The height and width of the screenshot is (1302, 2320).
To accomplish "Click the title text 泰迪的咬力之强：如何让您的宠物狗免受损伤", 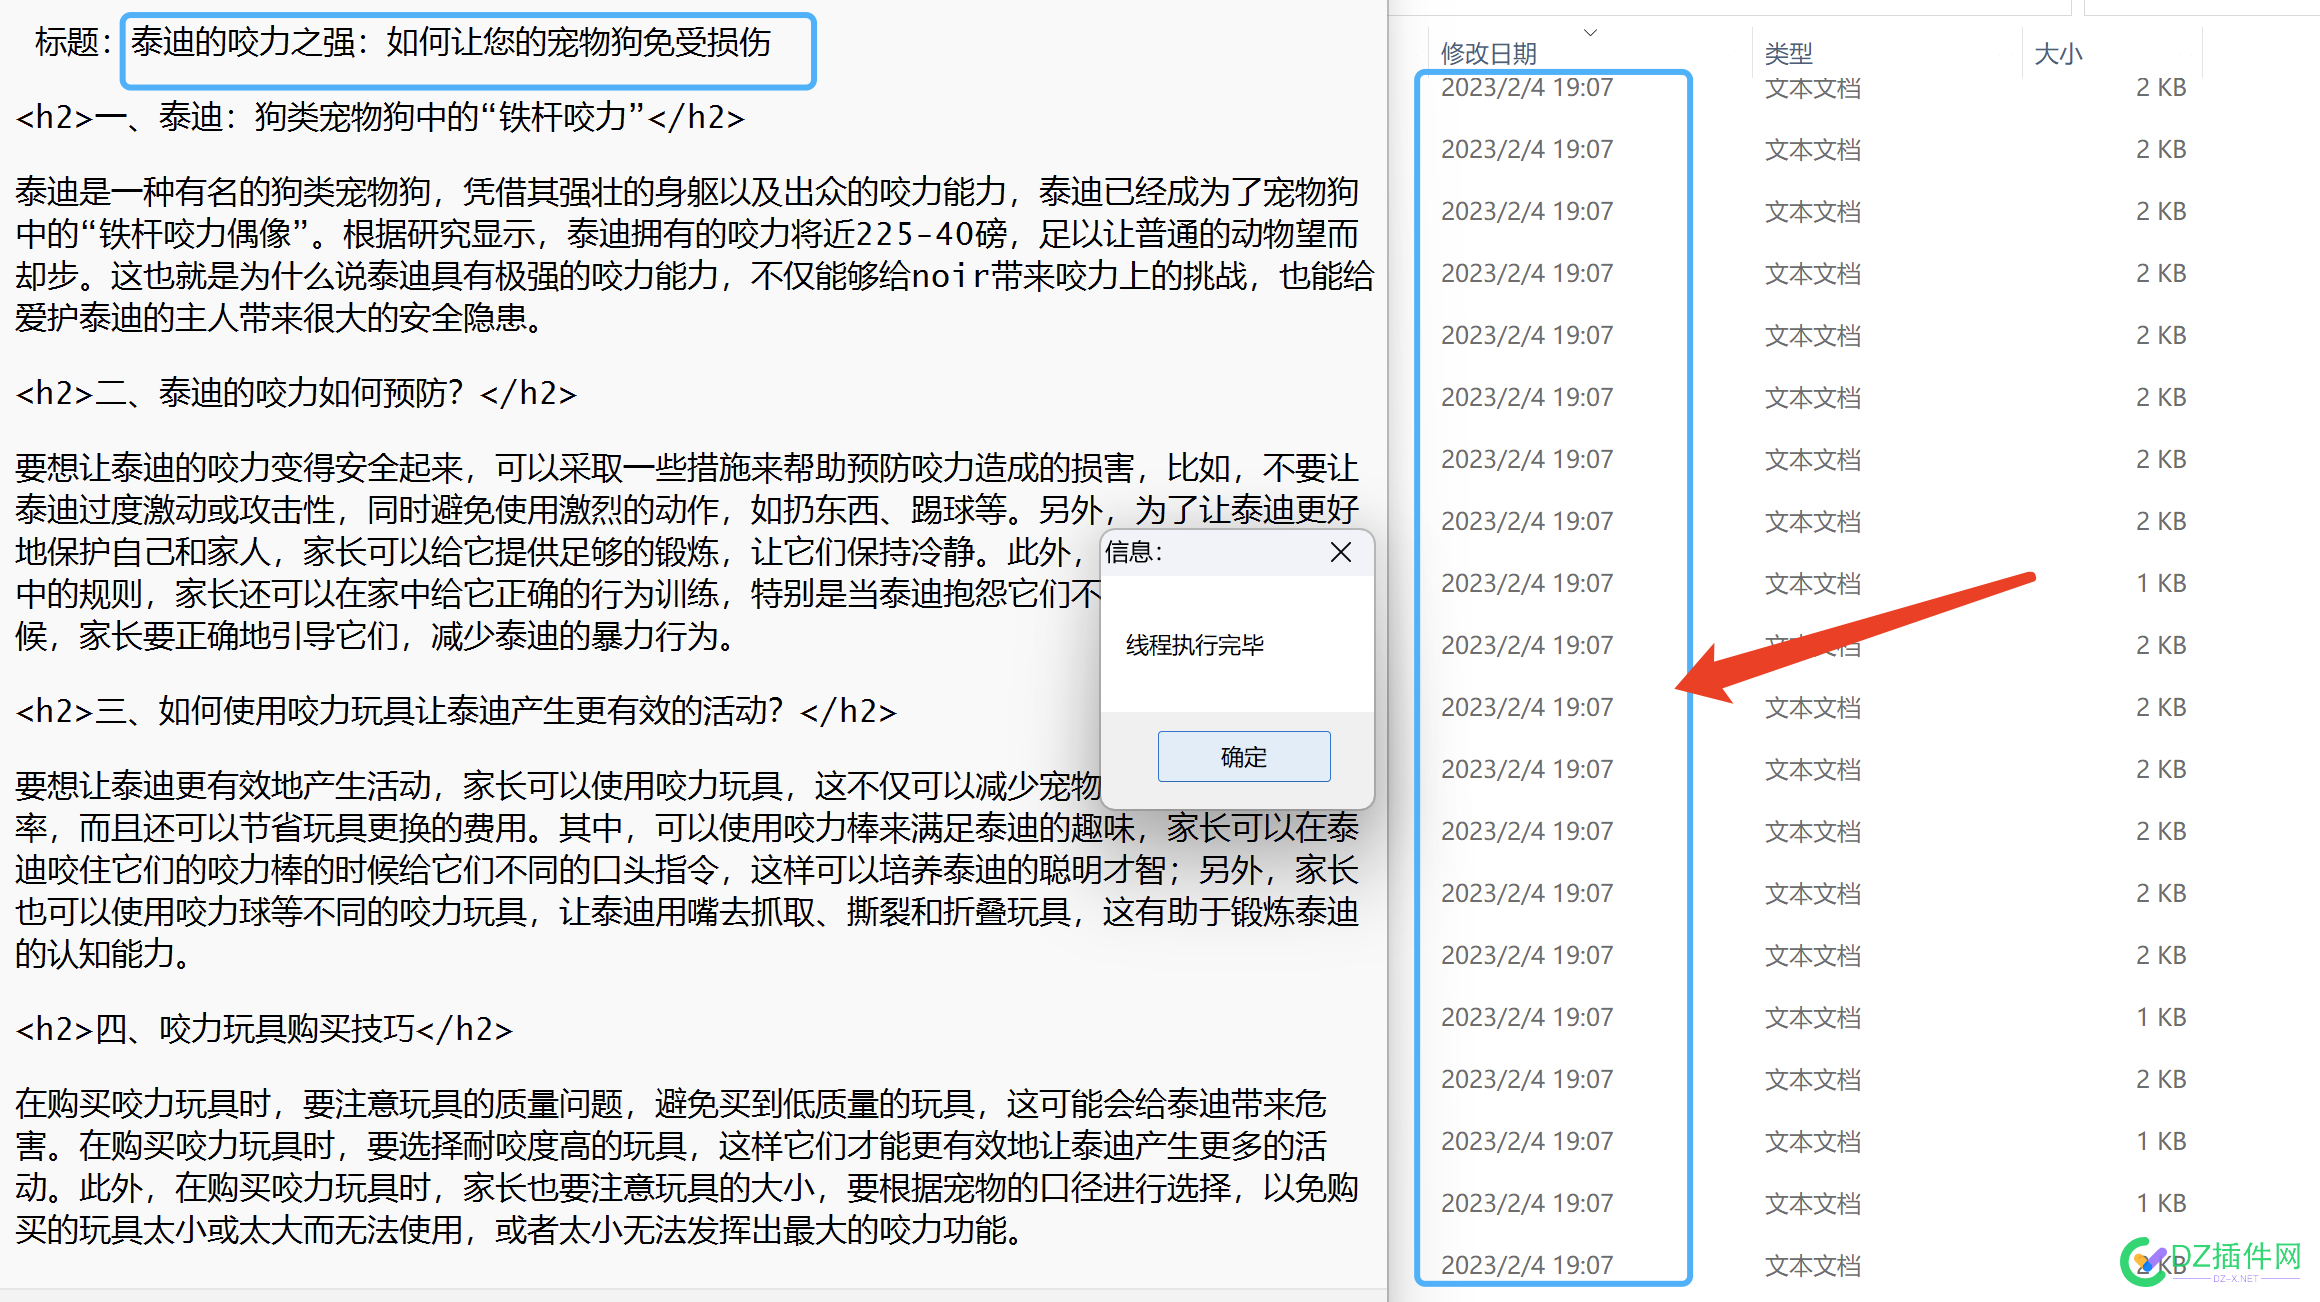I will coord(451,42).
